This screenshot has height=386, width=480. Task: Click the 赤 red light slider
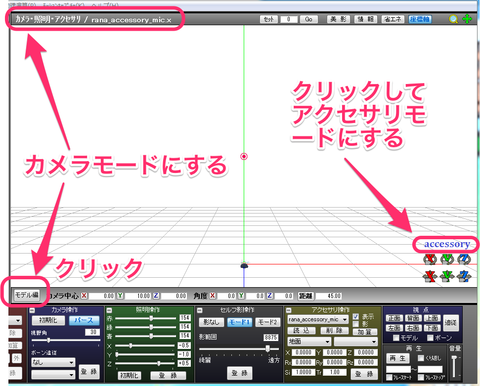point(145,318)
